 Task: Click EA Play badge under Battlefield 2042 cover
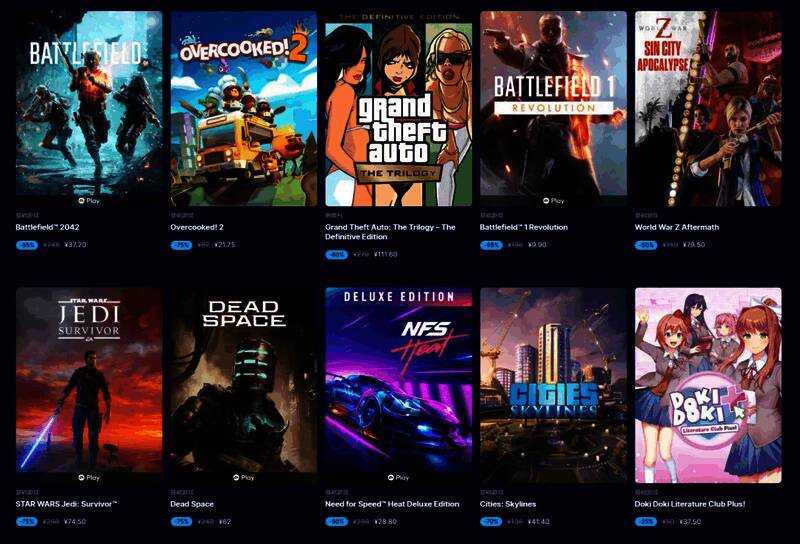89,201
